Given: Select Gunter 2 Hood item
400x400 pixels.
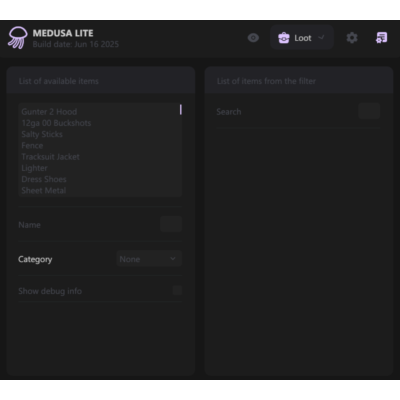Looking at the screenshot, I should 49,112.
